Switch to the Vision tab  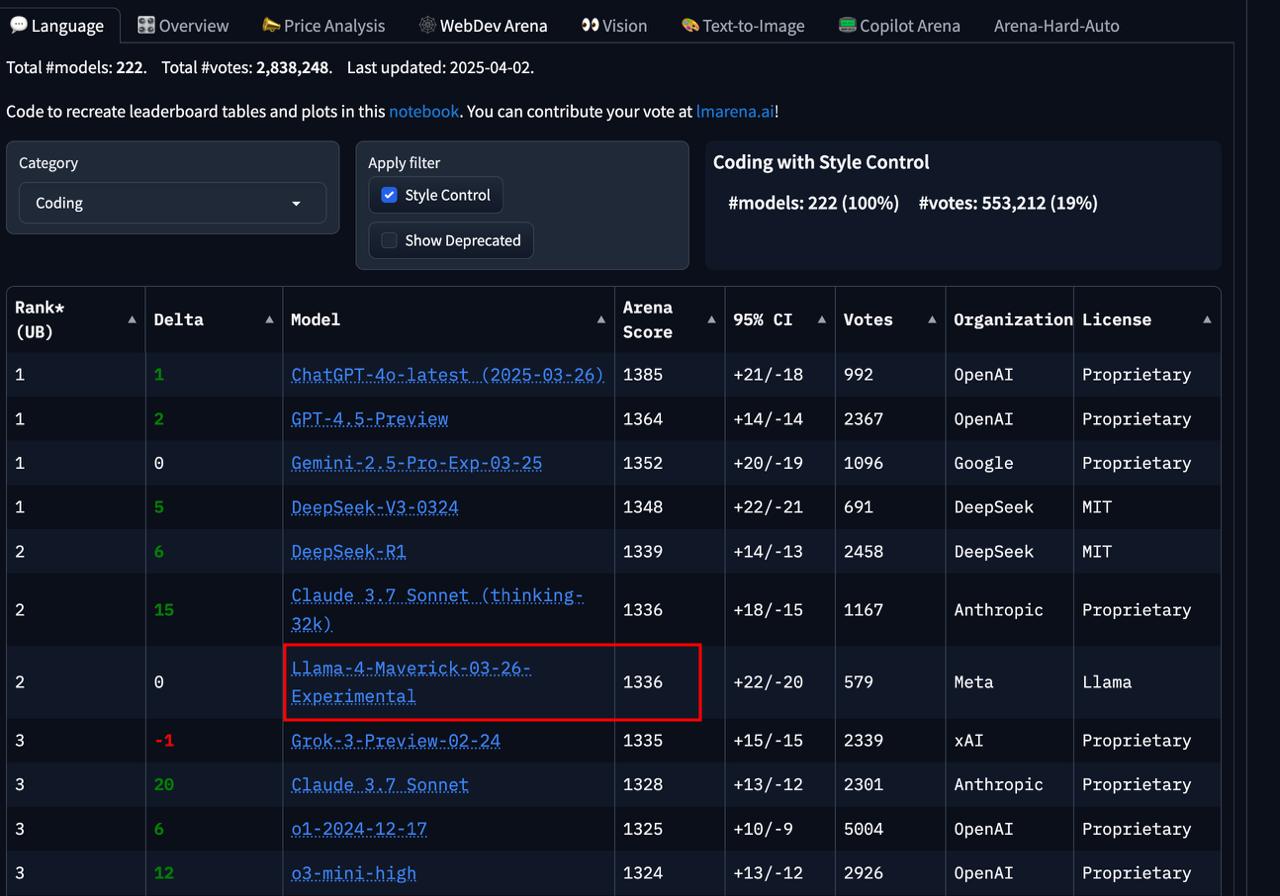614,25
